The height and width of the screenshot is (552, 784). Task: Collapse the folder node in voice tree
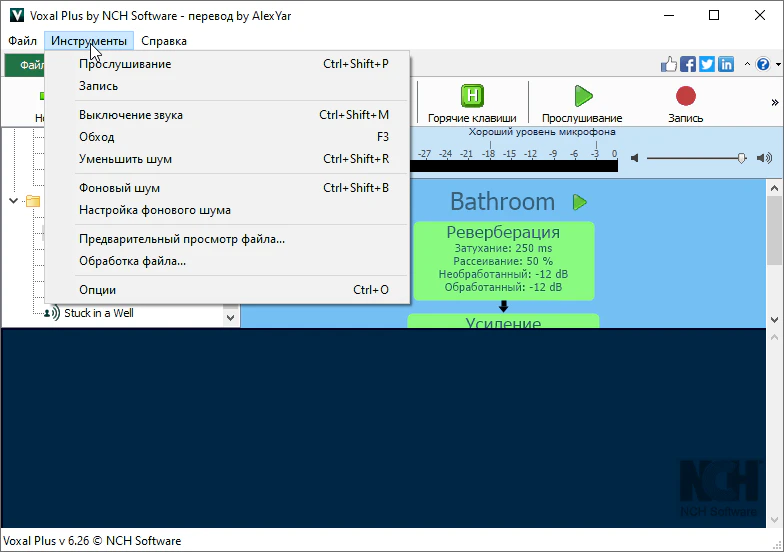pyautogui.click(x=14, y=201)
